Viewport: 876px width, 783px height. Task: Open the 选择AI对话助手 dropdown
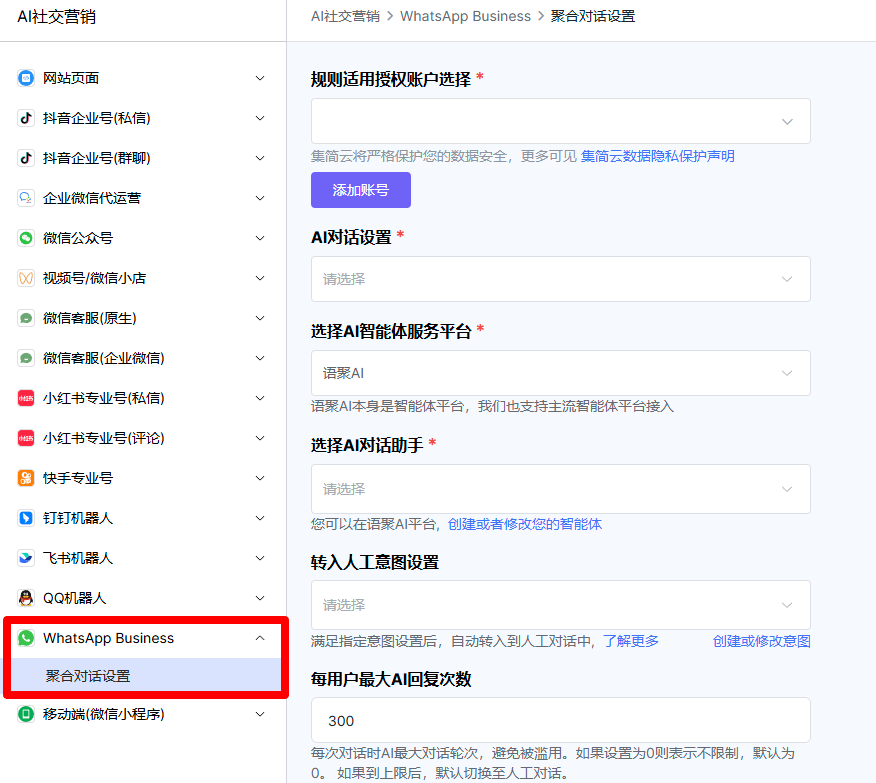point(560,489)
